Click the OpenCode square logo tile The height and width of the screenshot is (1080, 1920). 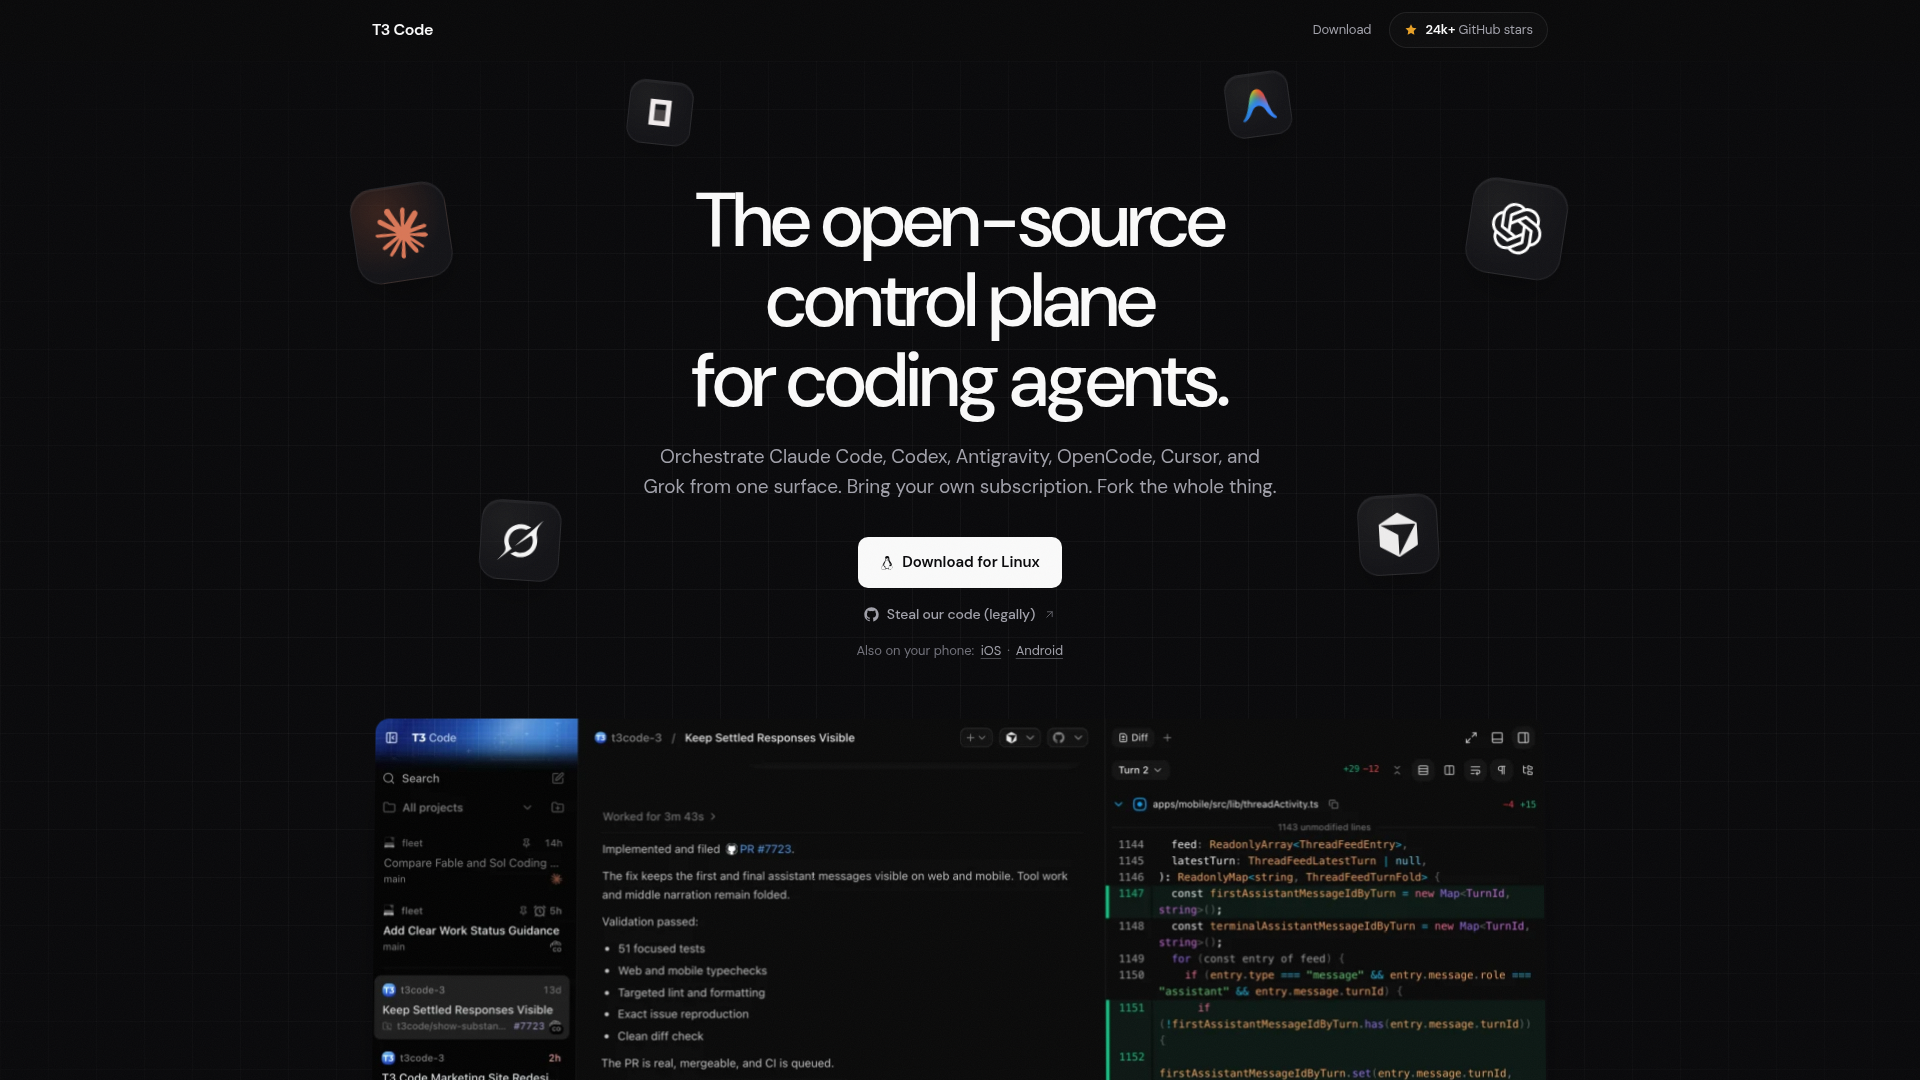tap(660, 112)
